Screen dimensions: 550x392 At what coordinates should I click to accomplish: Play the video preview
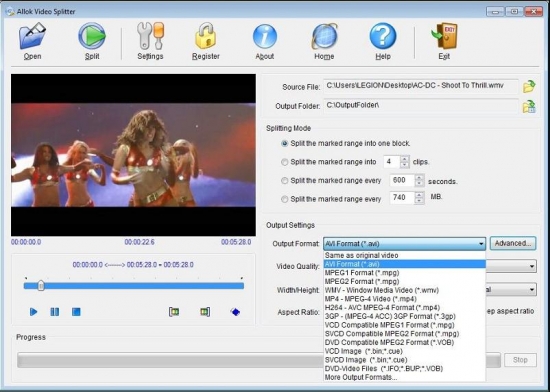pos(33,312)
